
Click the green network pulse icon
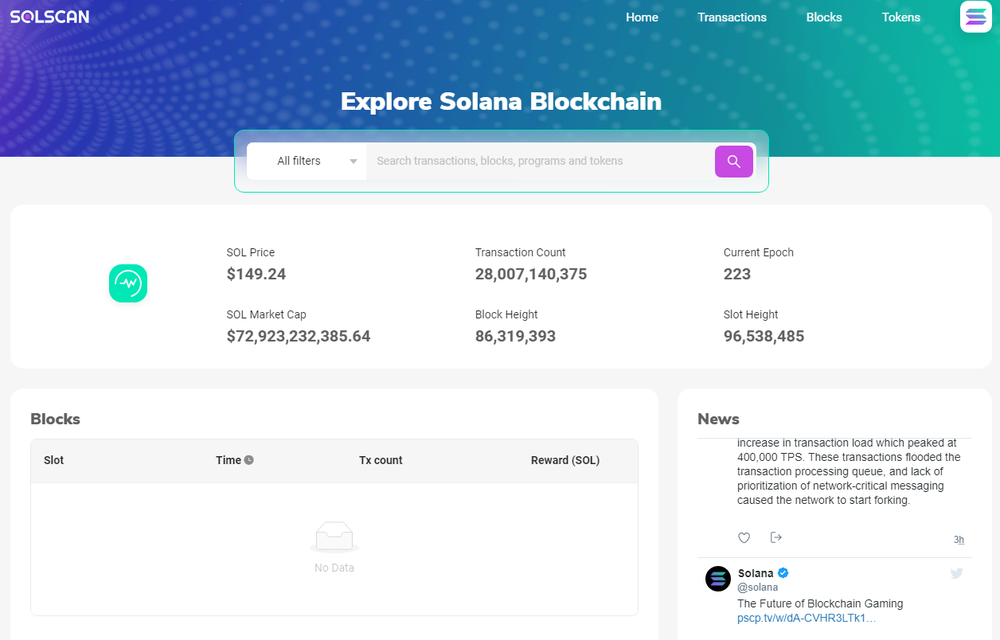128,284
